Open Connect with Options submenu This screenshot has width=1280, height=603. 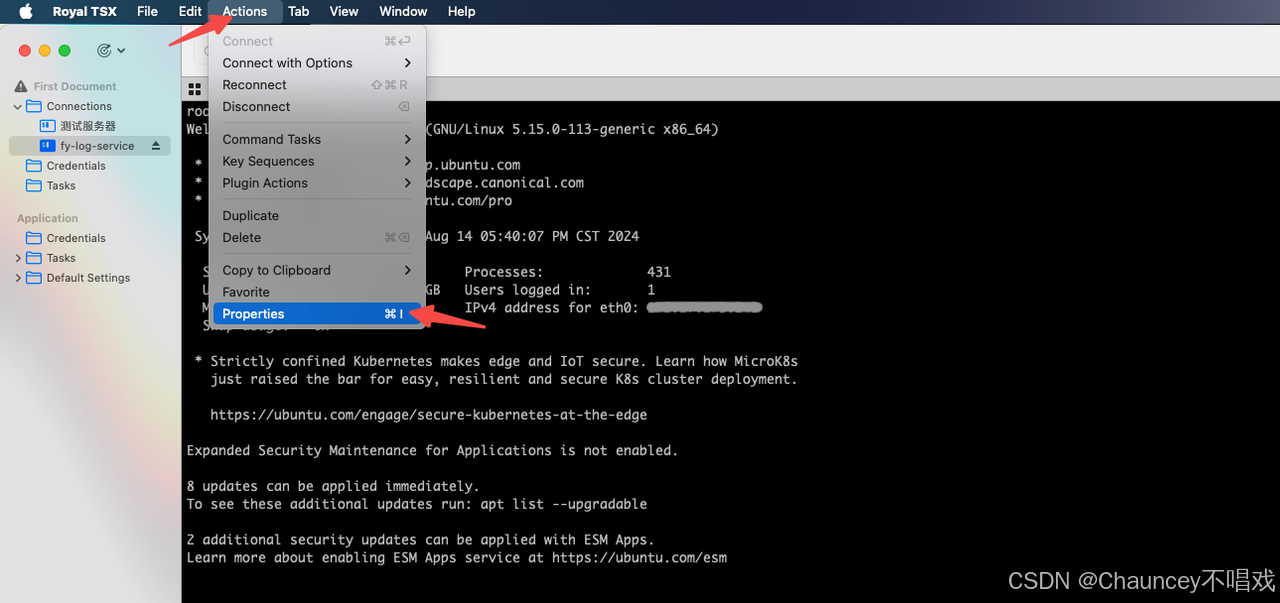point(317,63)
